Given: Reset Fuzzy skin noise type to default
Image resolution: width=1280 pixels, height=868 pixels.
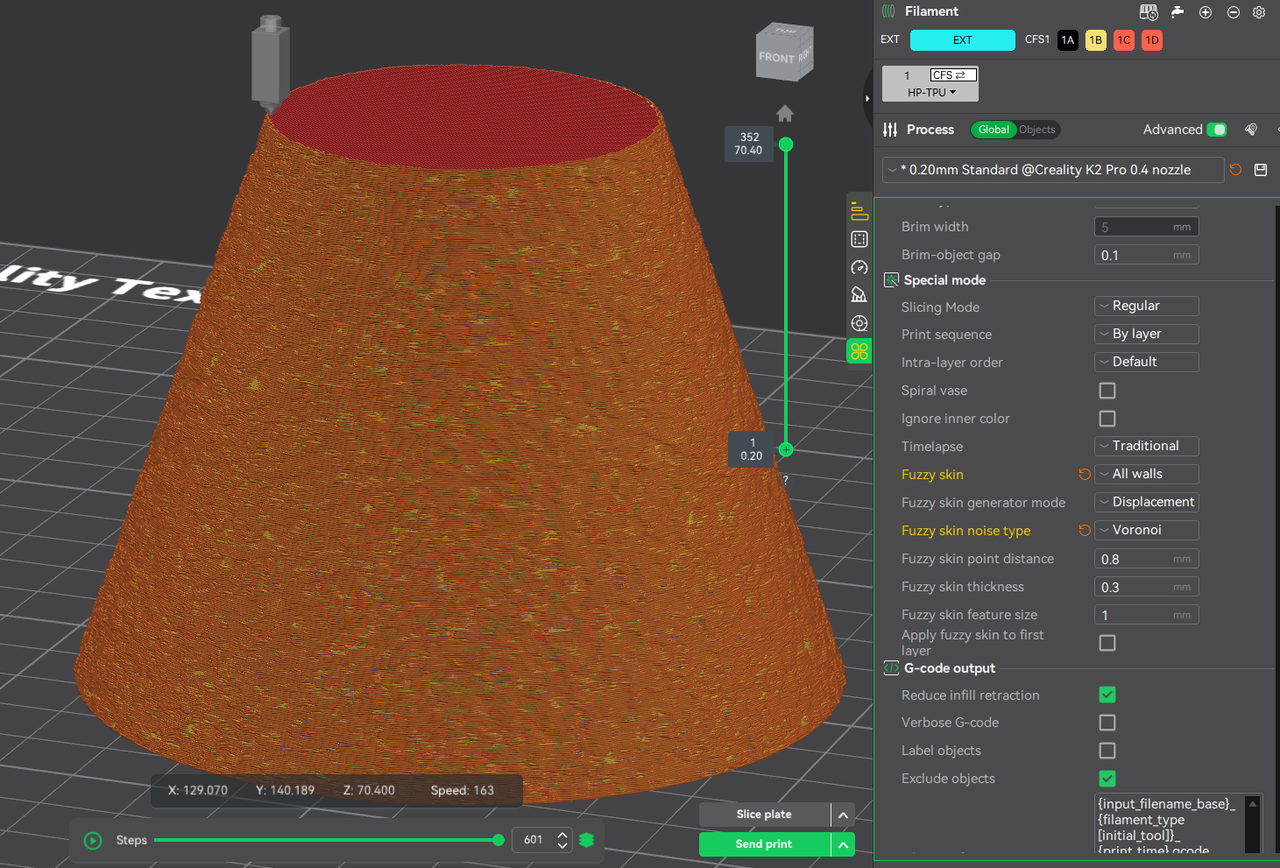Looking at the screenshot, I should [x=1084, y=531].
